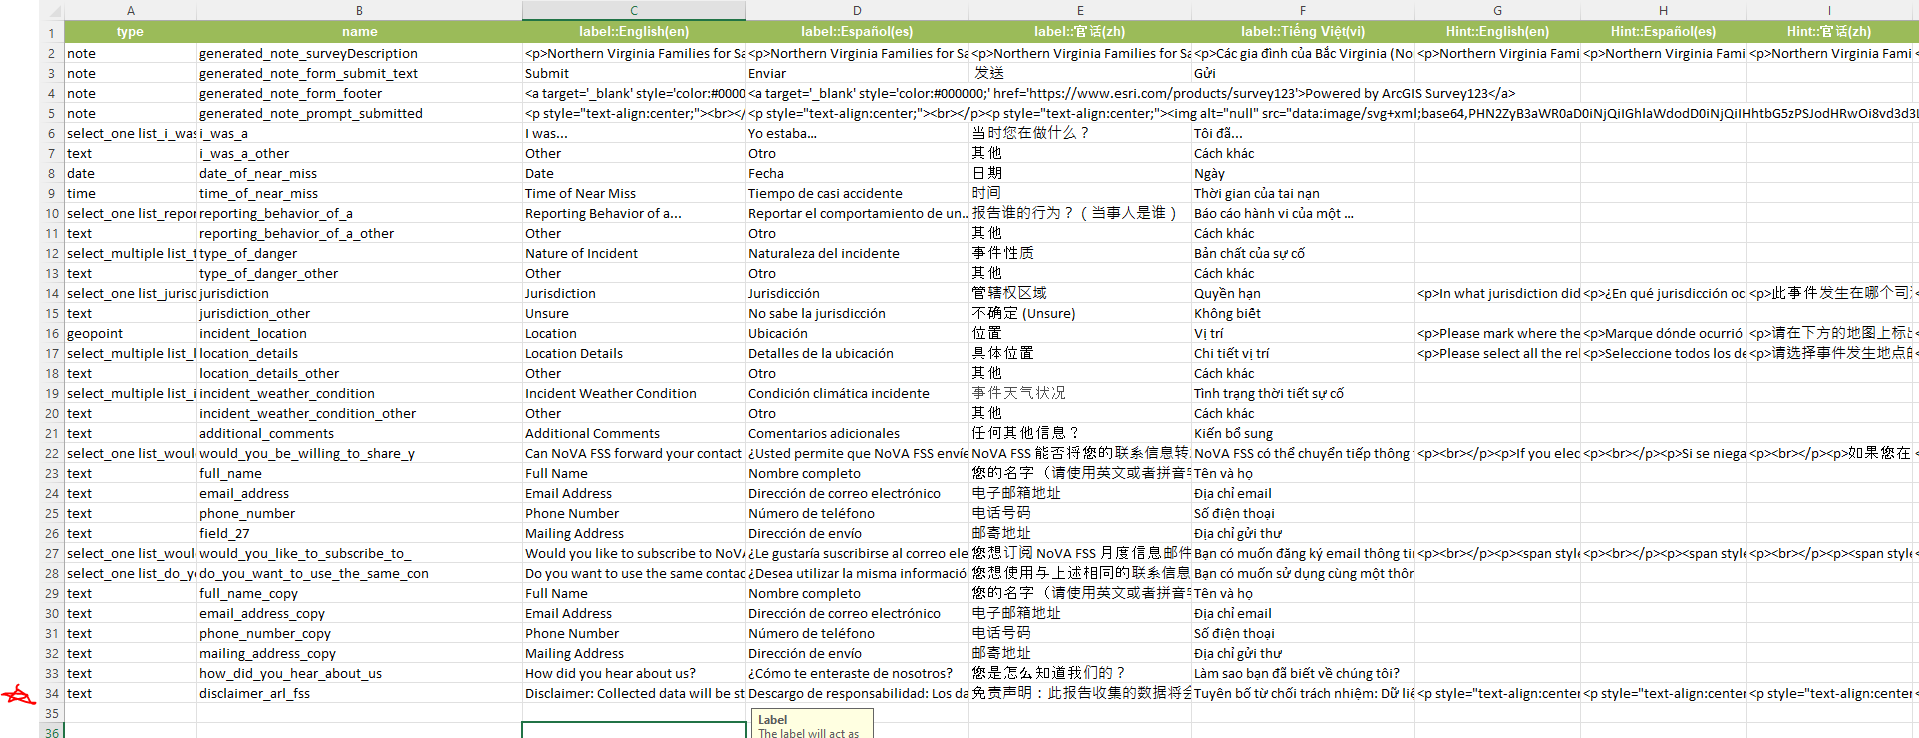The image size is (1919, 738).
Task: Select cell 'i_was_a_other'
Action: click(359, 153)
